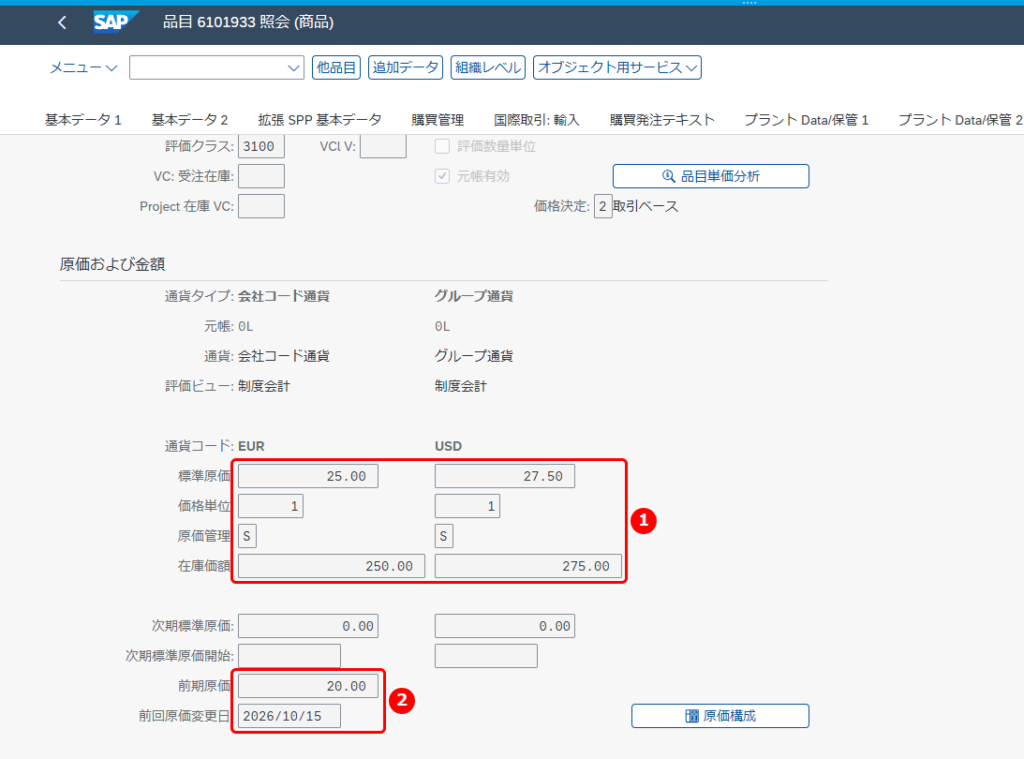Toggle the 評価数量単位 checkbox

442,146
